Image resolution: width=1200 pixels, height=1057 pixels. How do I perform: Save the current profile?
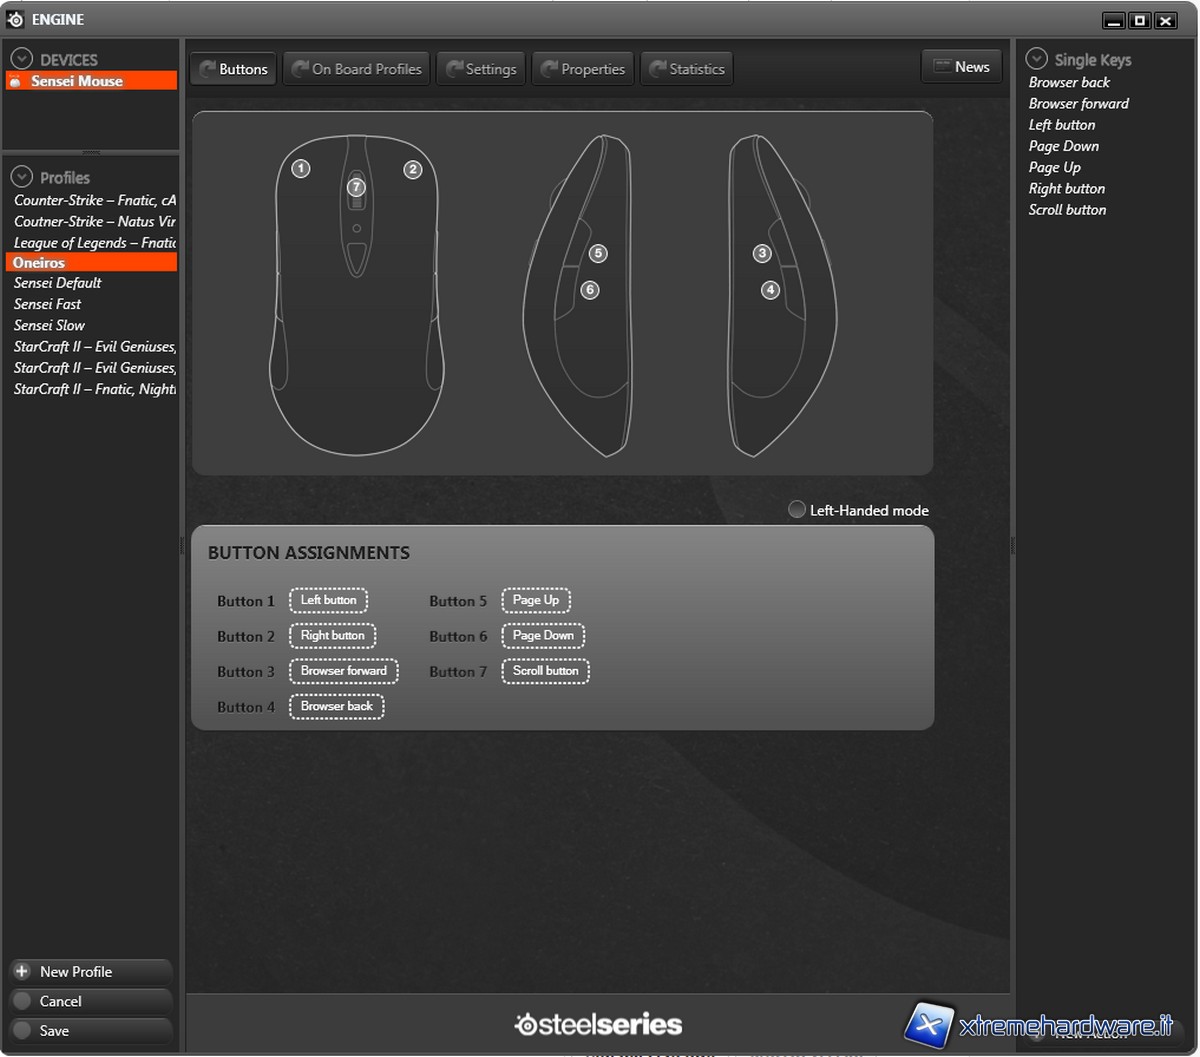(x=54, y=1030)
